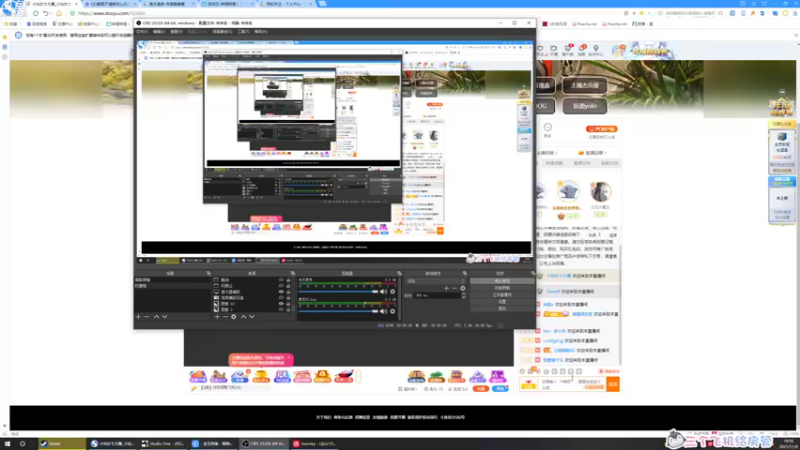Open the scene transition type dropdown

[x=436, y=281]
